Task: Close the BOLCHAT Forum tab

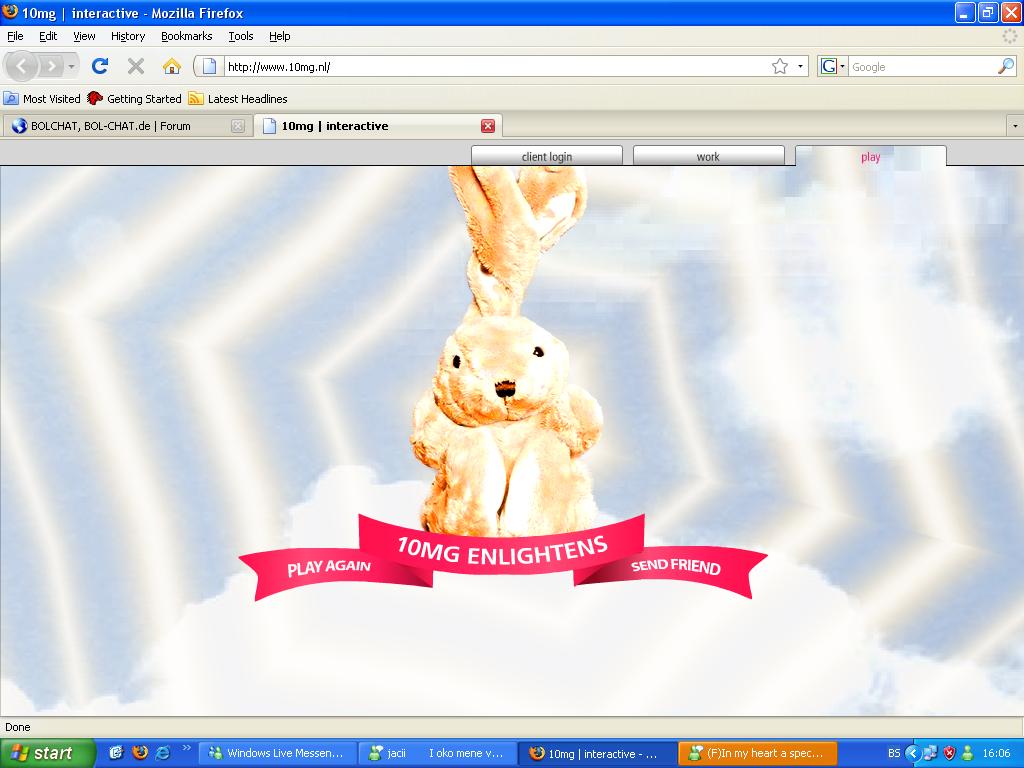Action: [x=238, y=126]
